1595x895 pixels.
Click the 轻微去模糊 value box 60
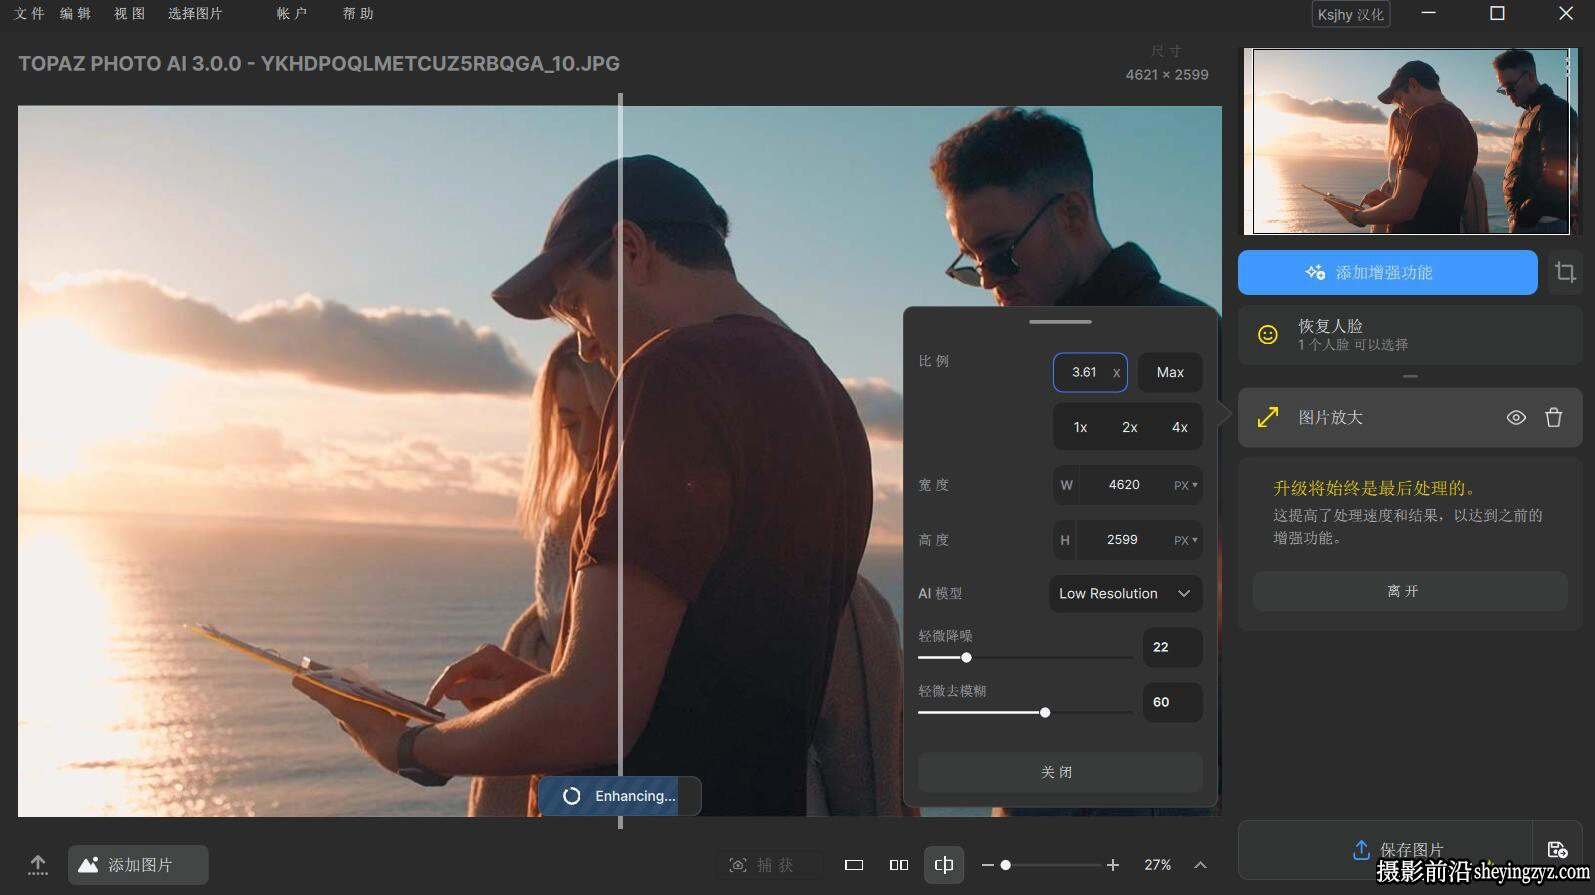1172,702
